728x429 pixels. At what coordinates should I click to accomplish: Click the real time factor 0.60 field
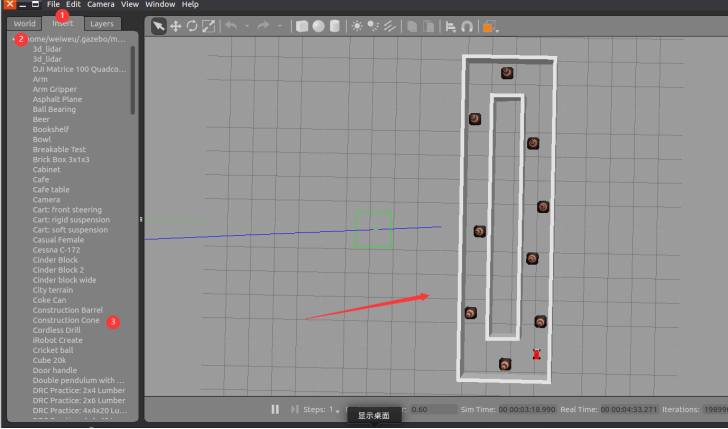click(x=434, y=410)
